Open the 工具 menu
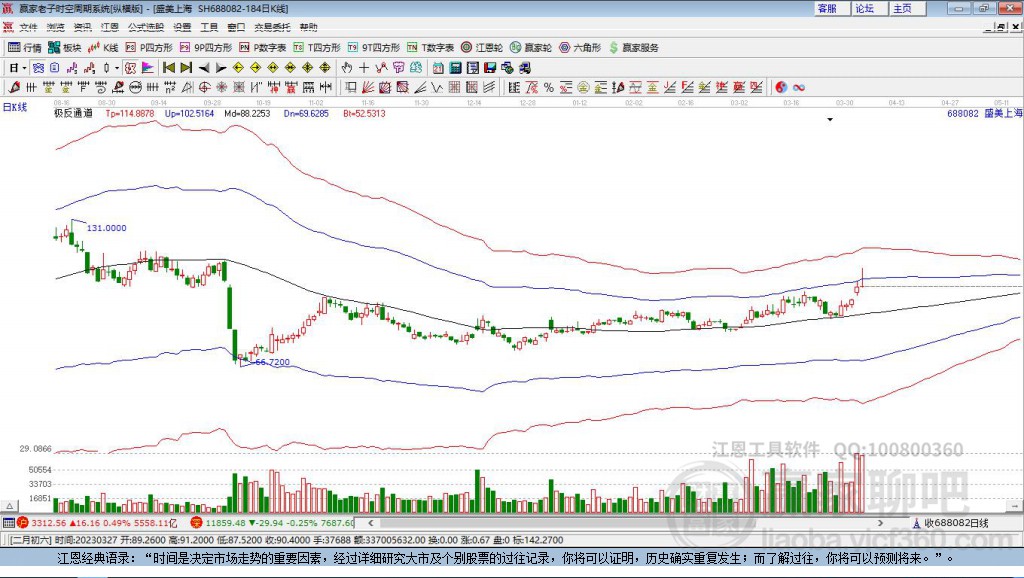 point(209,27)
